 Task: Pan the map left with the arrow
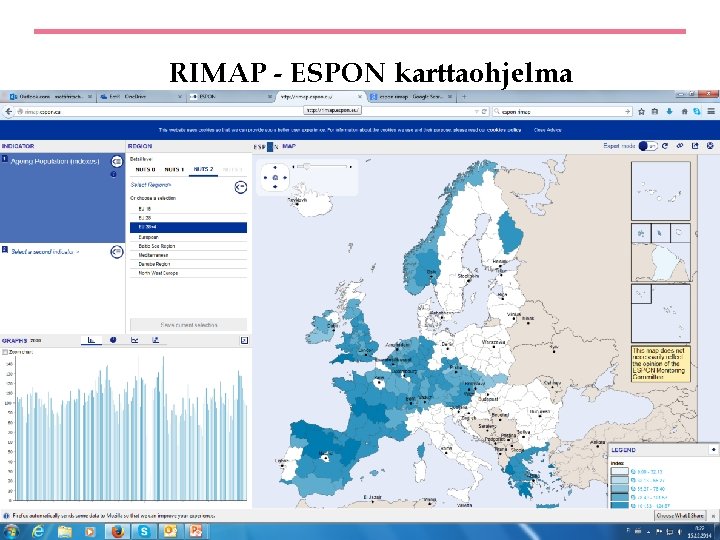[265, 177]
